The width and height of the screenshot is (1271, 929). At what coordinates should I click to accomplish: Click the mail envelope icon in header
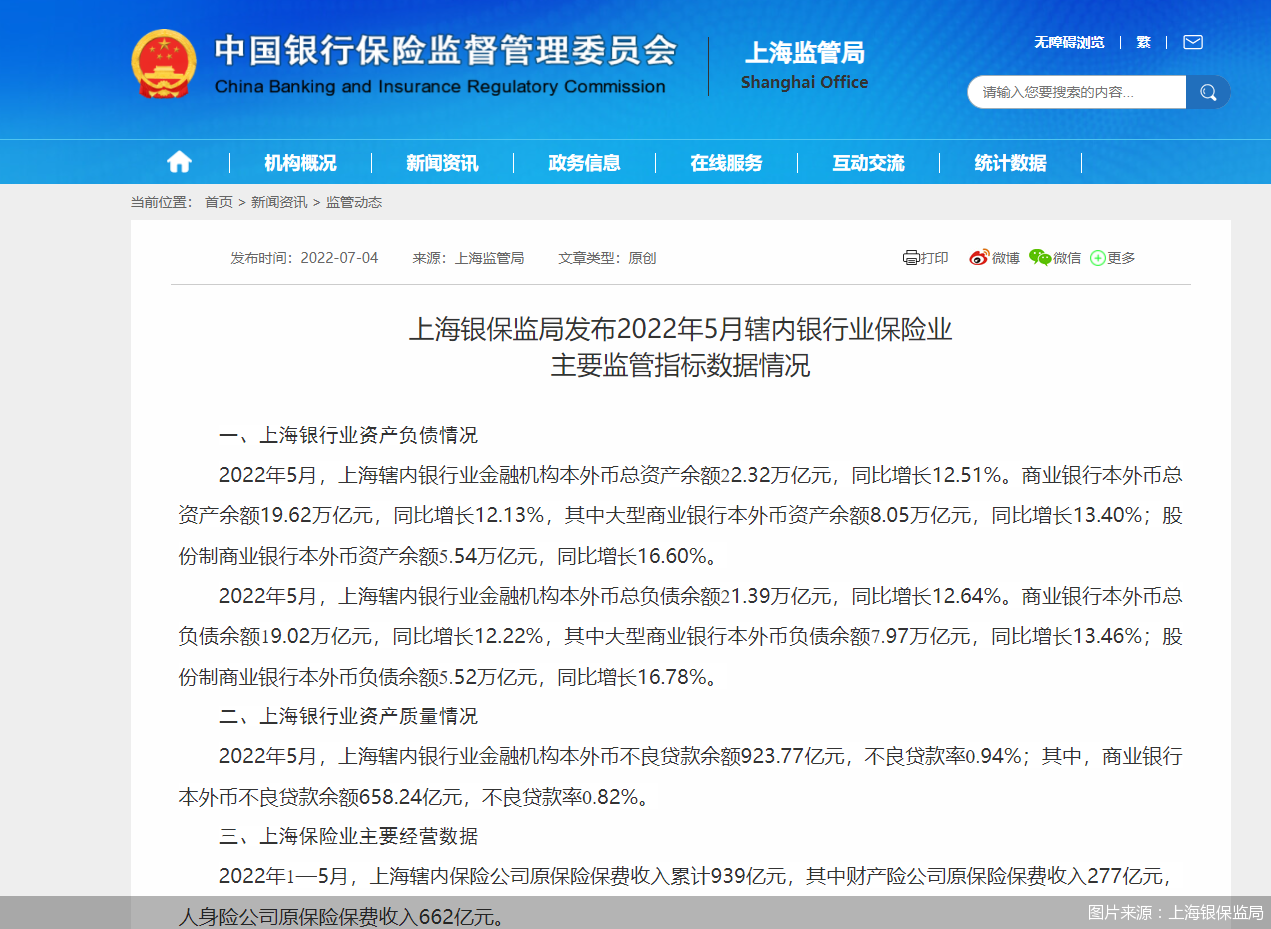1192,42
